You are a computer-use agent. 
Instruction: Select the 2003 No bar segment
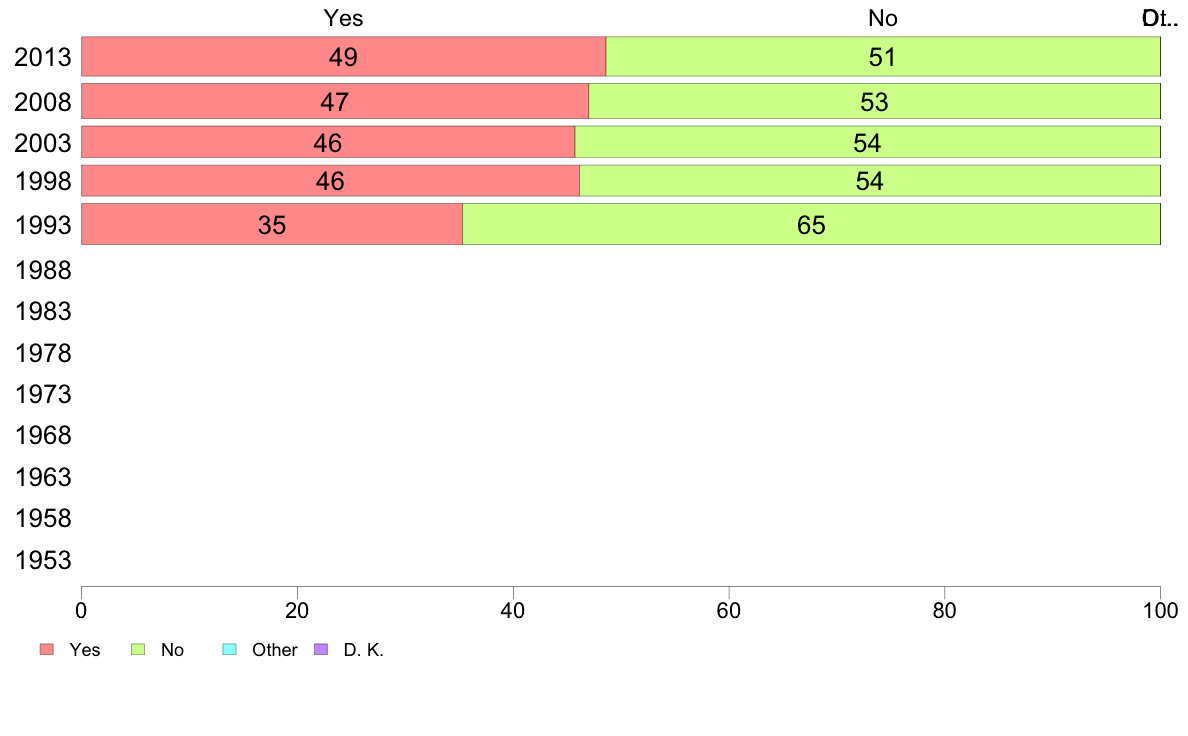[x=868, y=143]
